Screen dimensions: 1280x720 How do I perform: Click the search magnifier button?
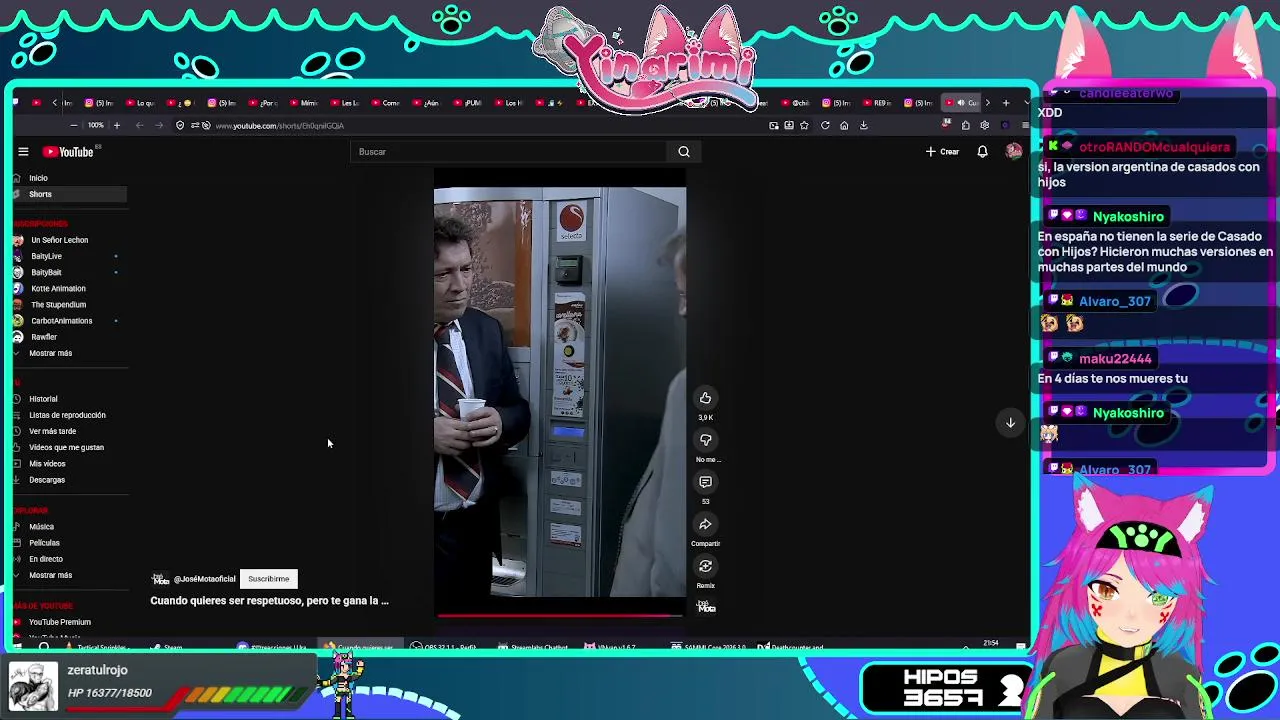pos(684,152)
